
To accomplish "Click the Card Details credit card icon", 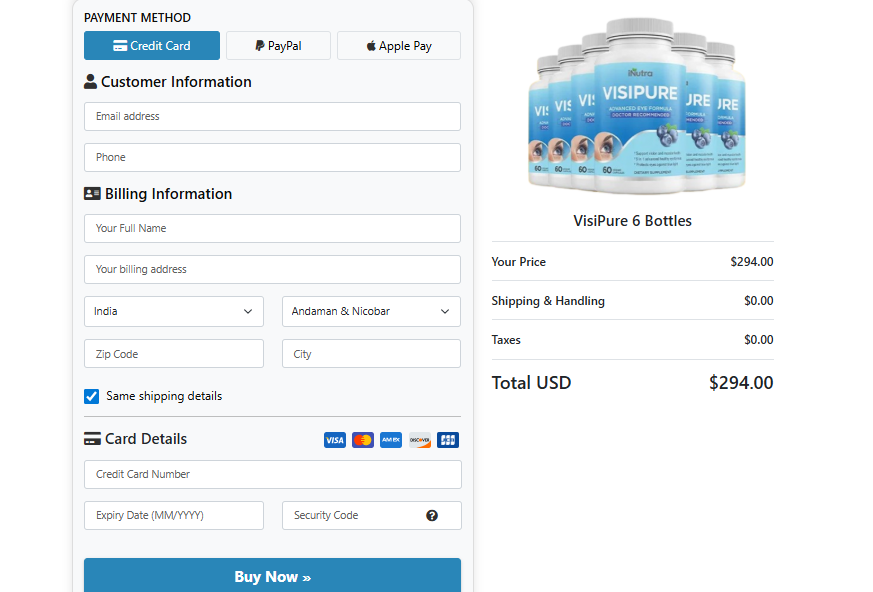I will point(92,439).
